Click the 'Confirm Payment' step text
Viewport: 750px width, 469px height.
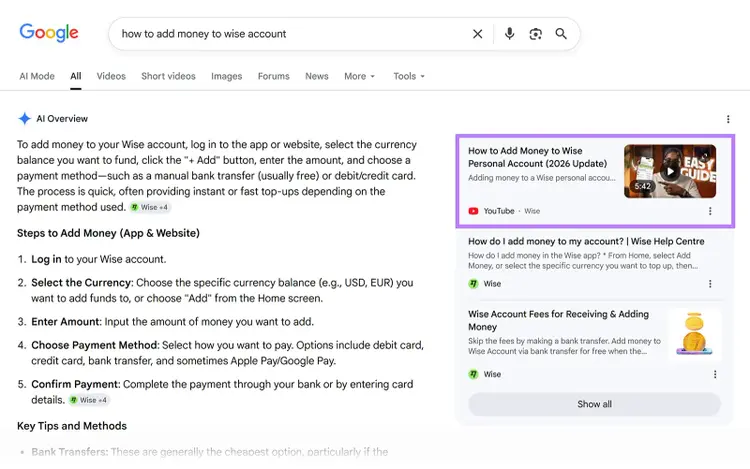(x=76, y=384)
